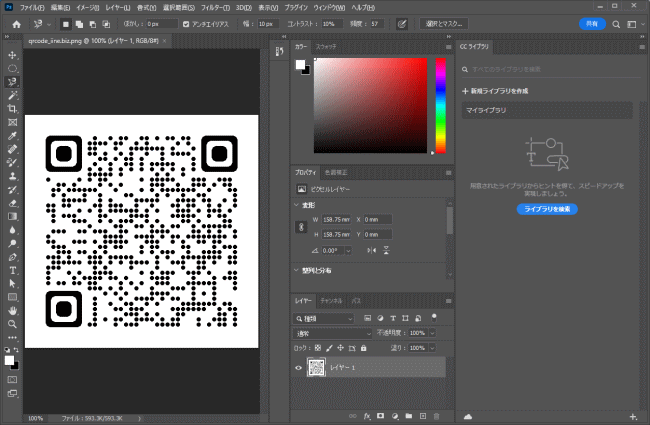This screenshot has height=425, width=650.
Task: Click the blue Share button
Action: (592, 24)
